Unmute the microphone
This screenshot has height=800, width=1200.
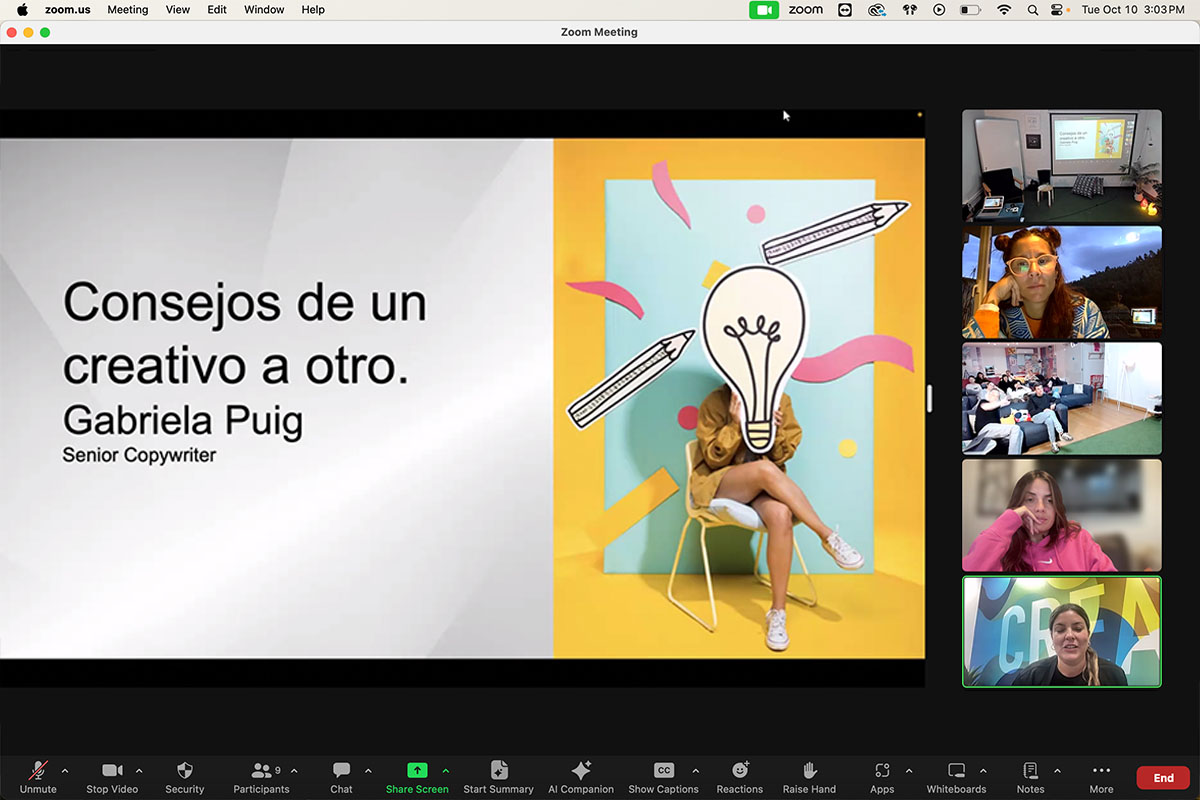click(x=38, y=777)
